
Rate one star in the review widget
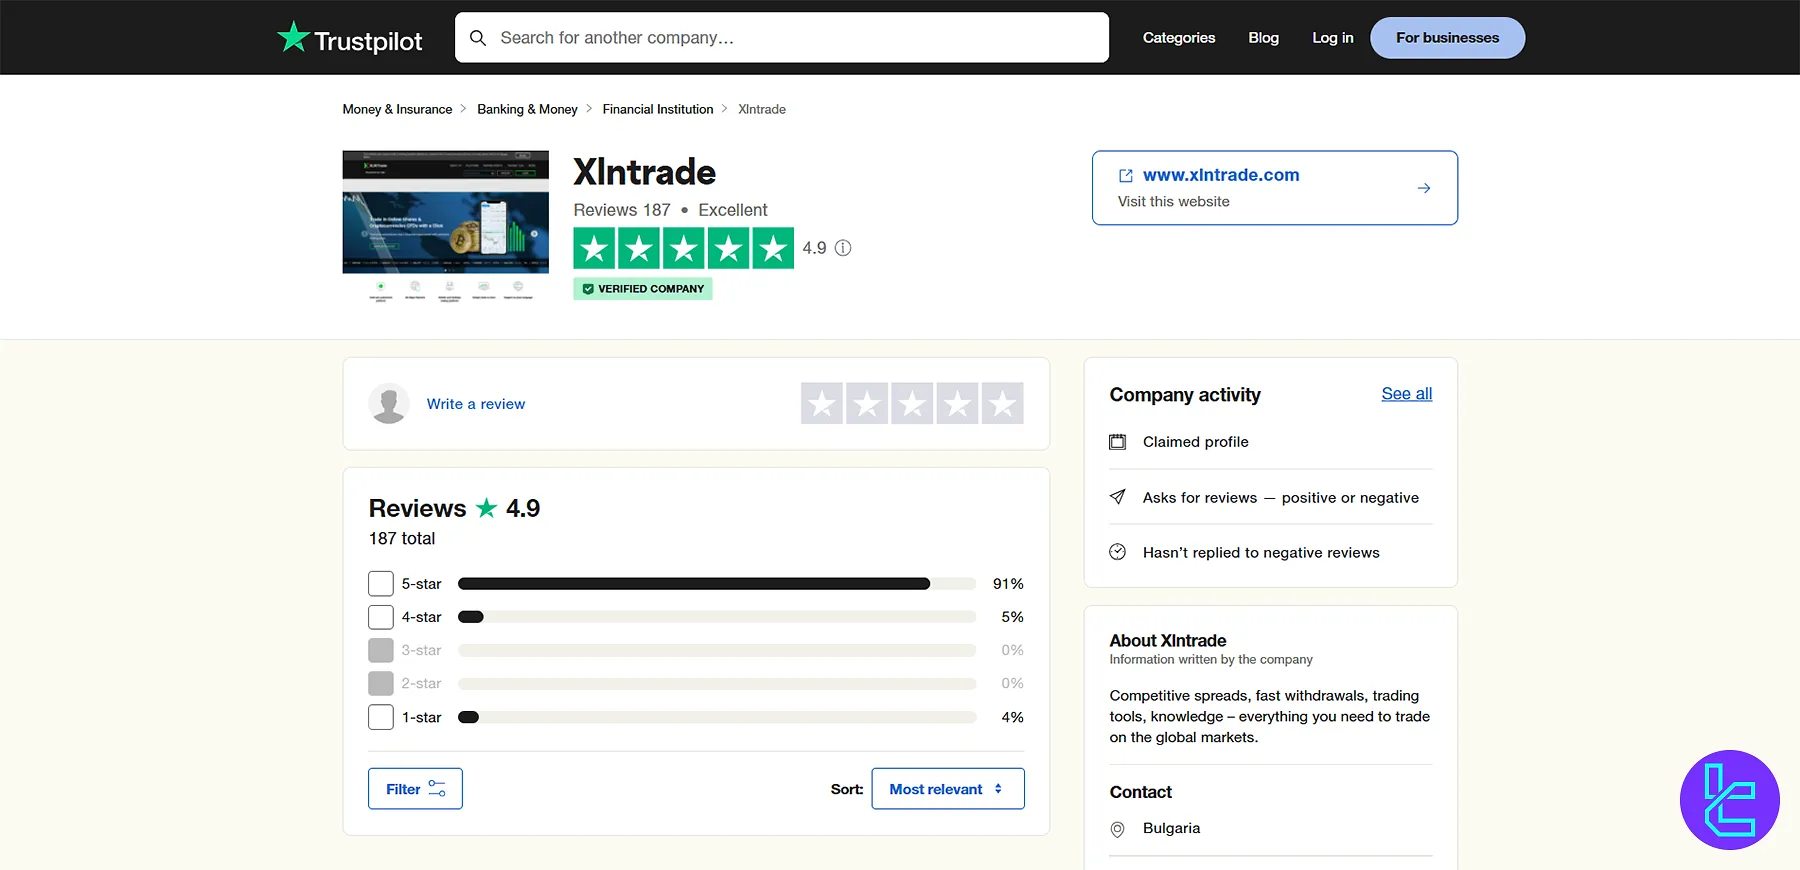822,403
